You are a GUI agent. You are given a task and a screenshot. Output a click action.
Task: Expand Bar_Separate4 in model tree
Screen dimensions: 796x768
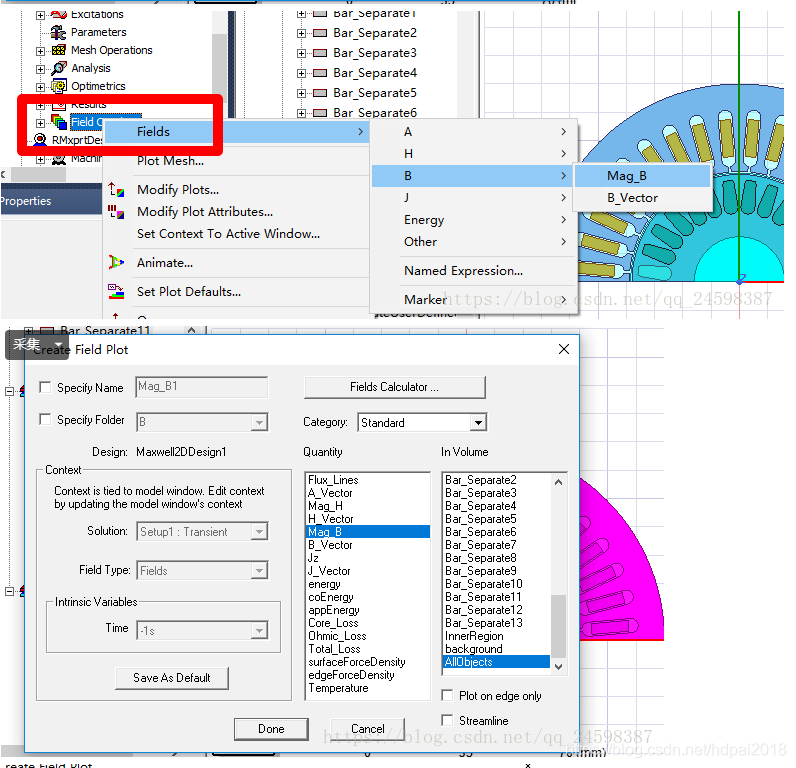click(x=301, y=74)
